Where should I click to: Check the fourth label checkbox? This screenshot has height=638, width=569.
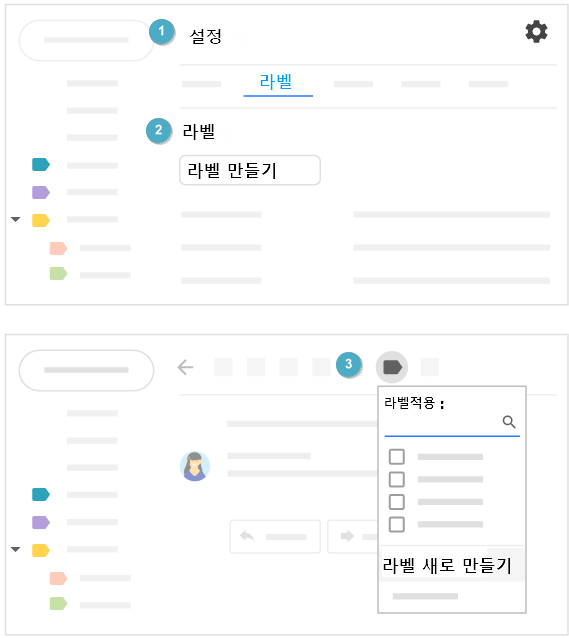click(x=396, y=524)
